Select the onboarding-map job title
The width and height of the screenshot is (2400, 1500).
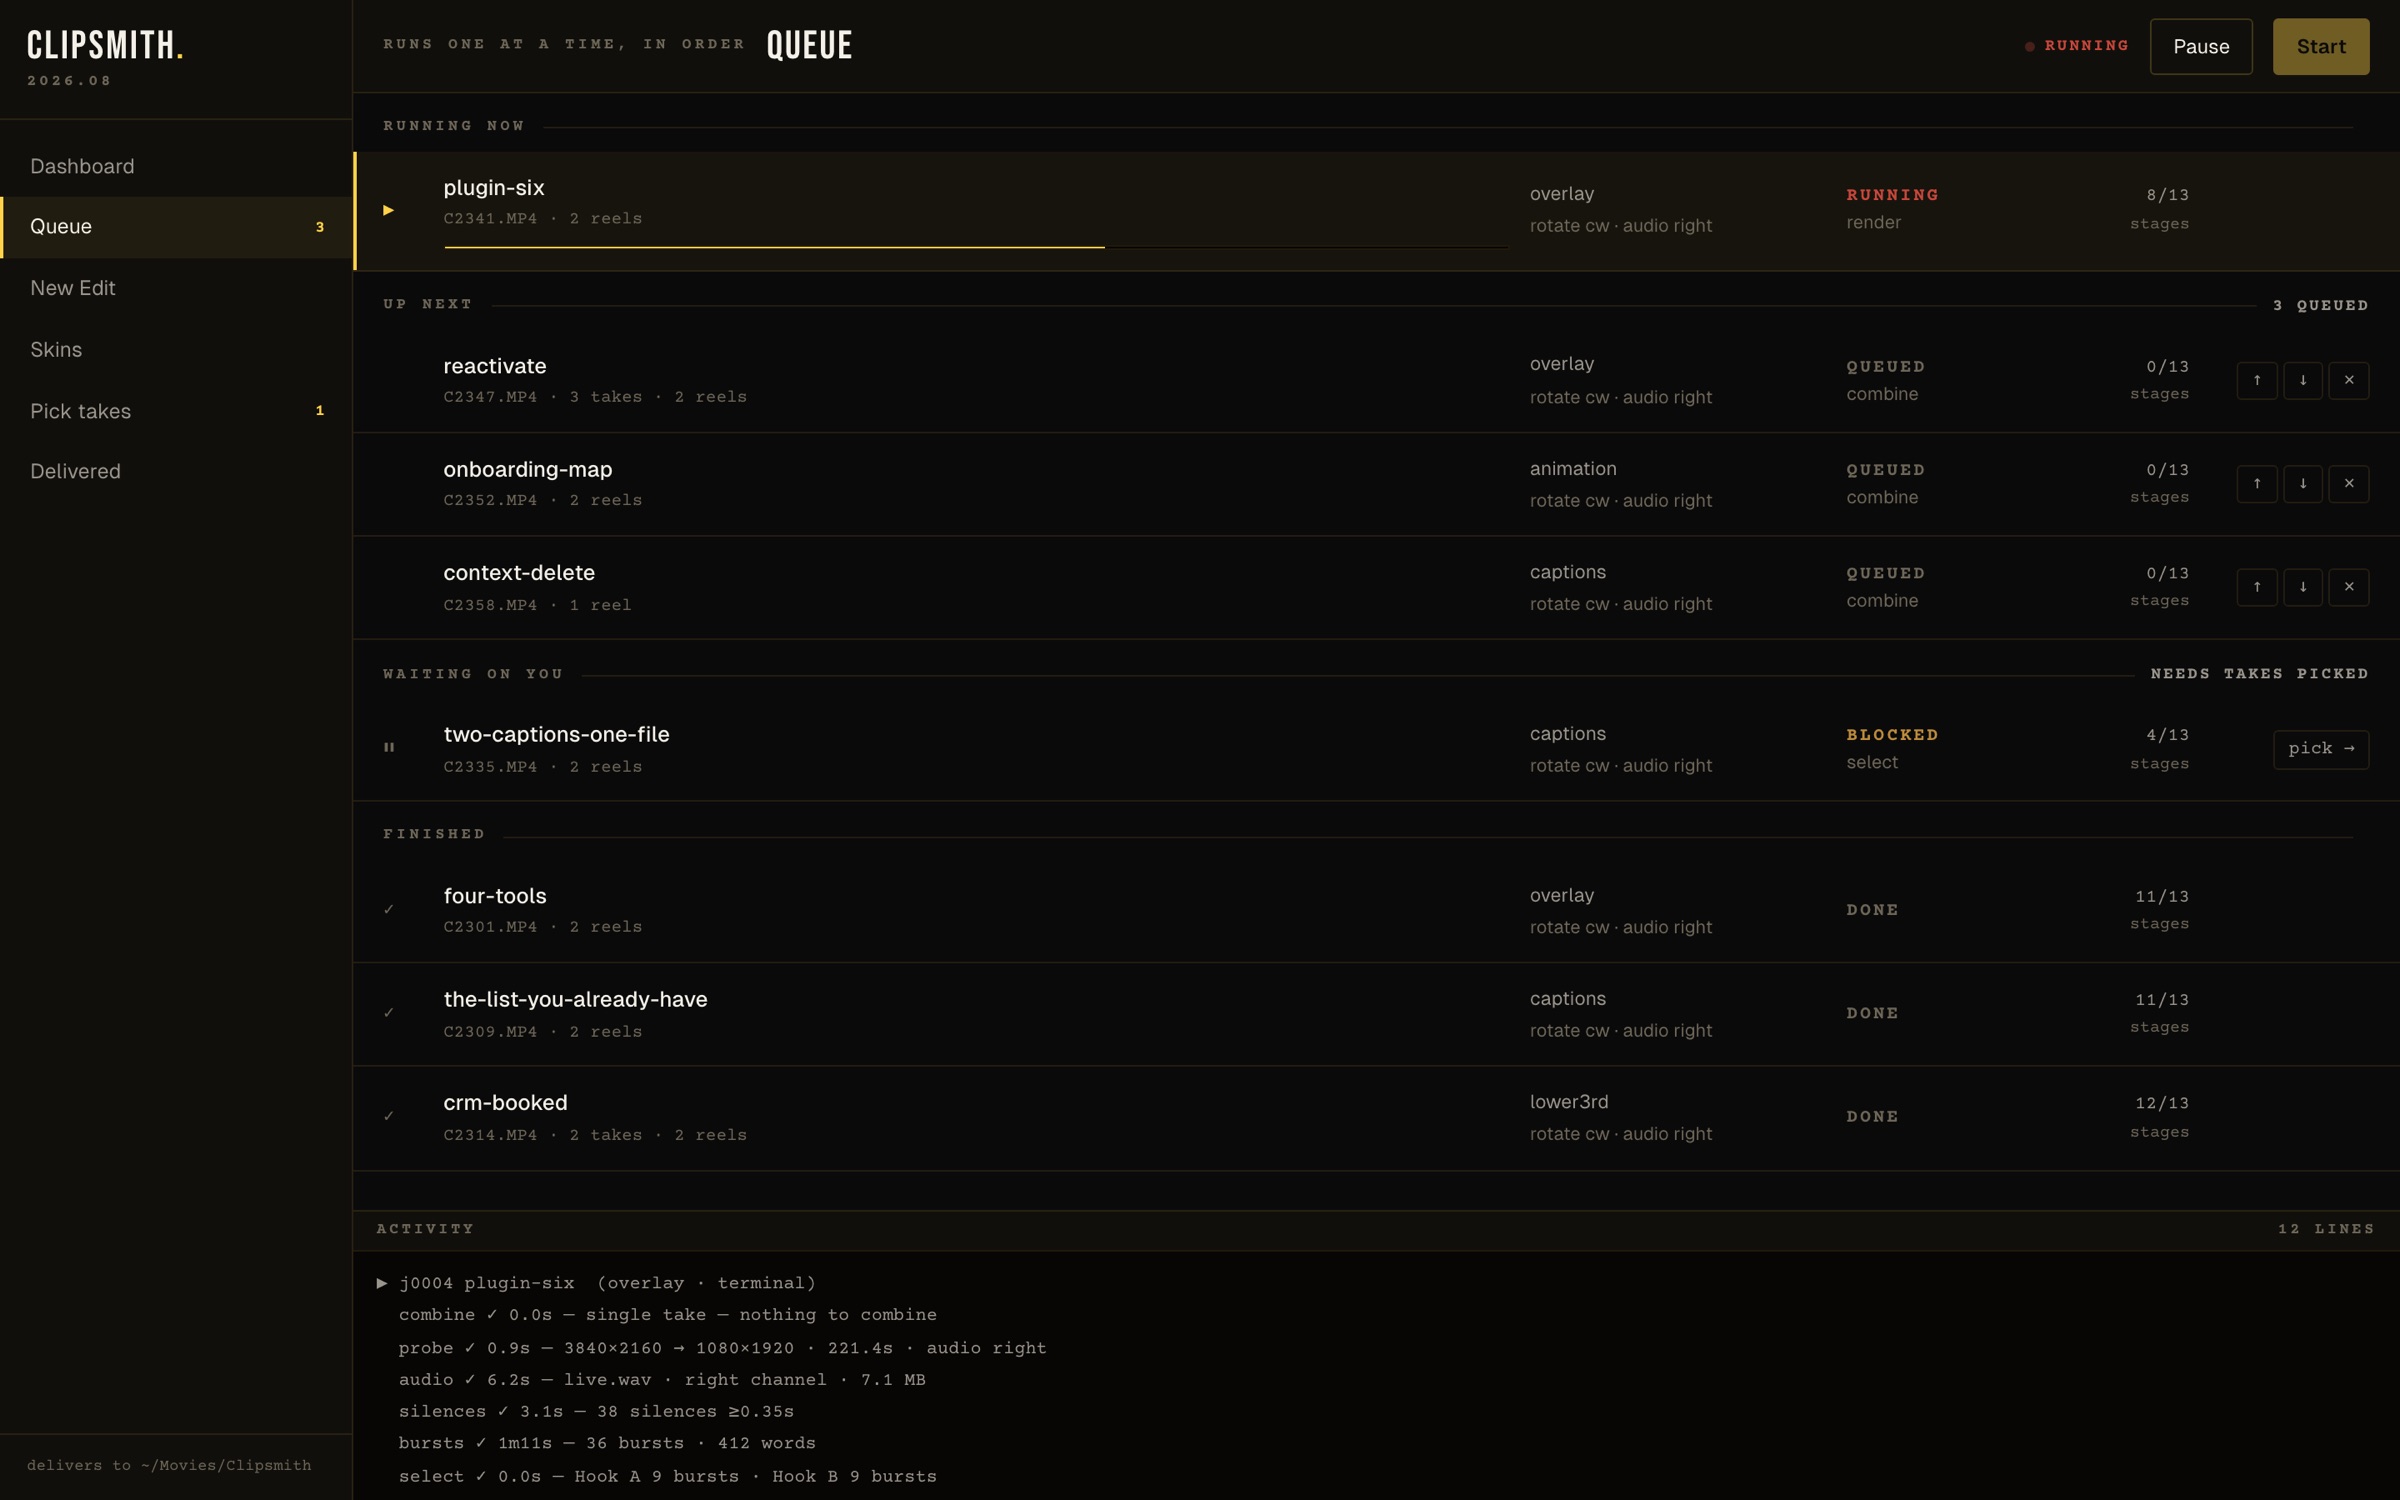tap(528, 469)
